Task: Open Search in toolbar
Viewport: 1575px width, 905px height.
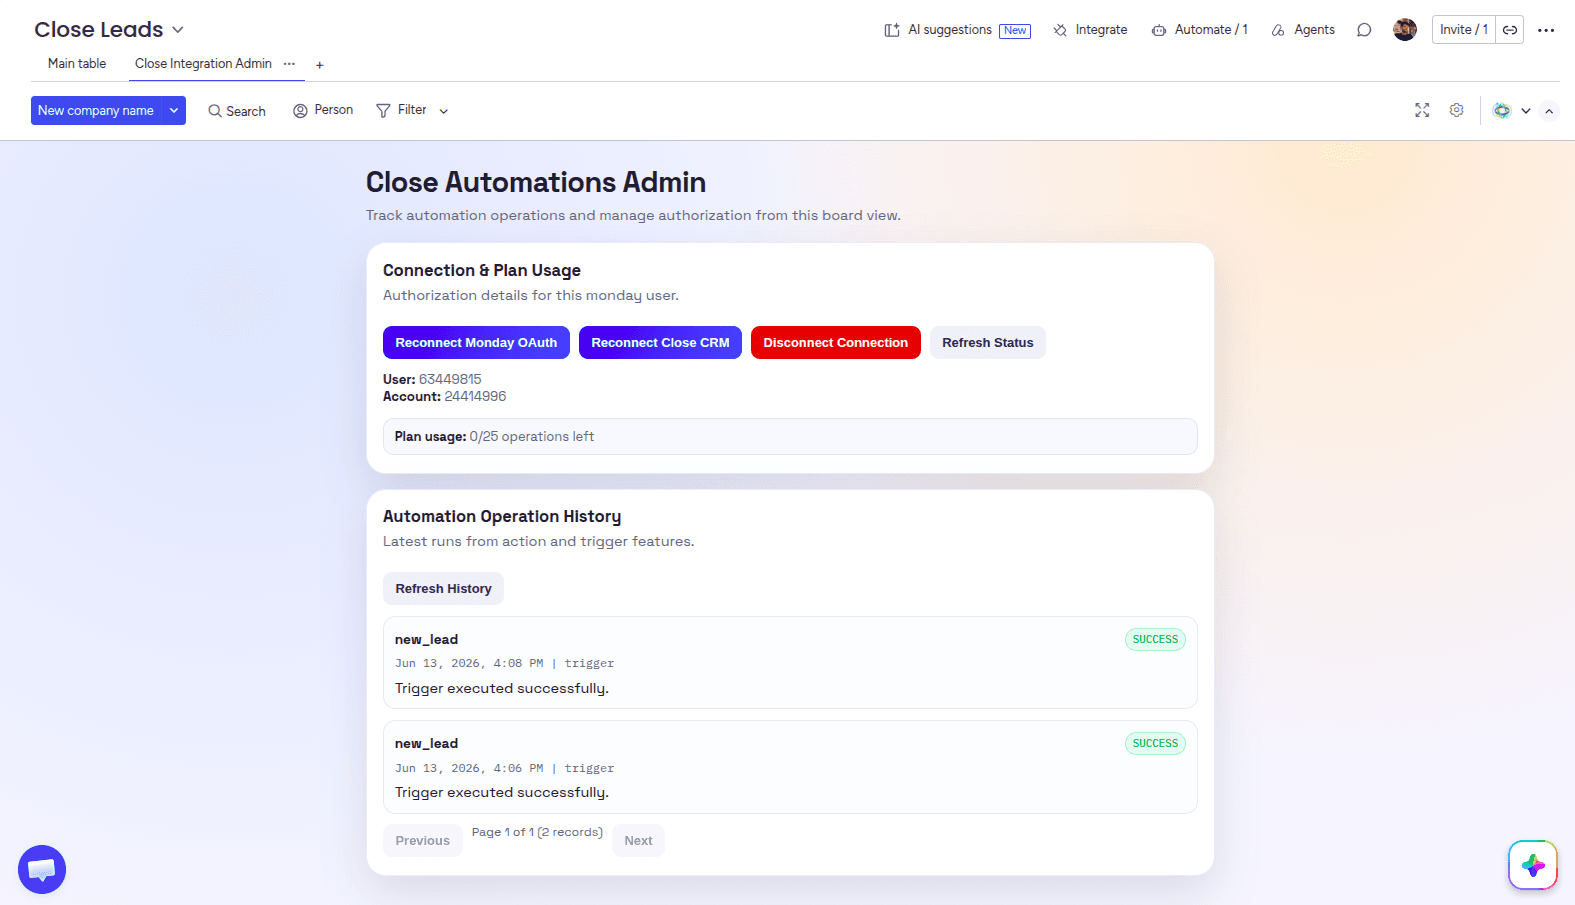Action: click(x=237, y=111)
